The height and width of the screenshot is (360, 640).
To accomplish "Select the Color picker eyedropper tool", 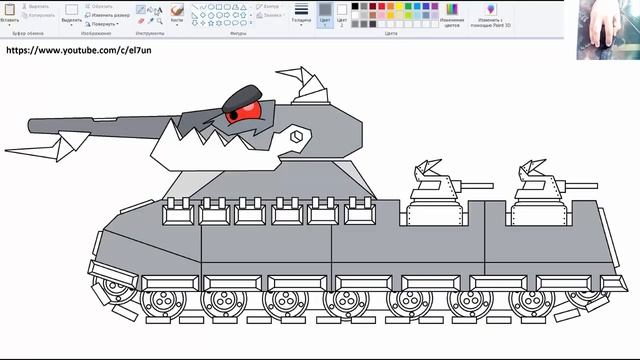I will (x=150, y=20).
